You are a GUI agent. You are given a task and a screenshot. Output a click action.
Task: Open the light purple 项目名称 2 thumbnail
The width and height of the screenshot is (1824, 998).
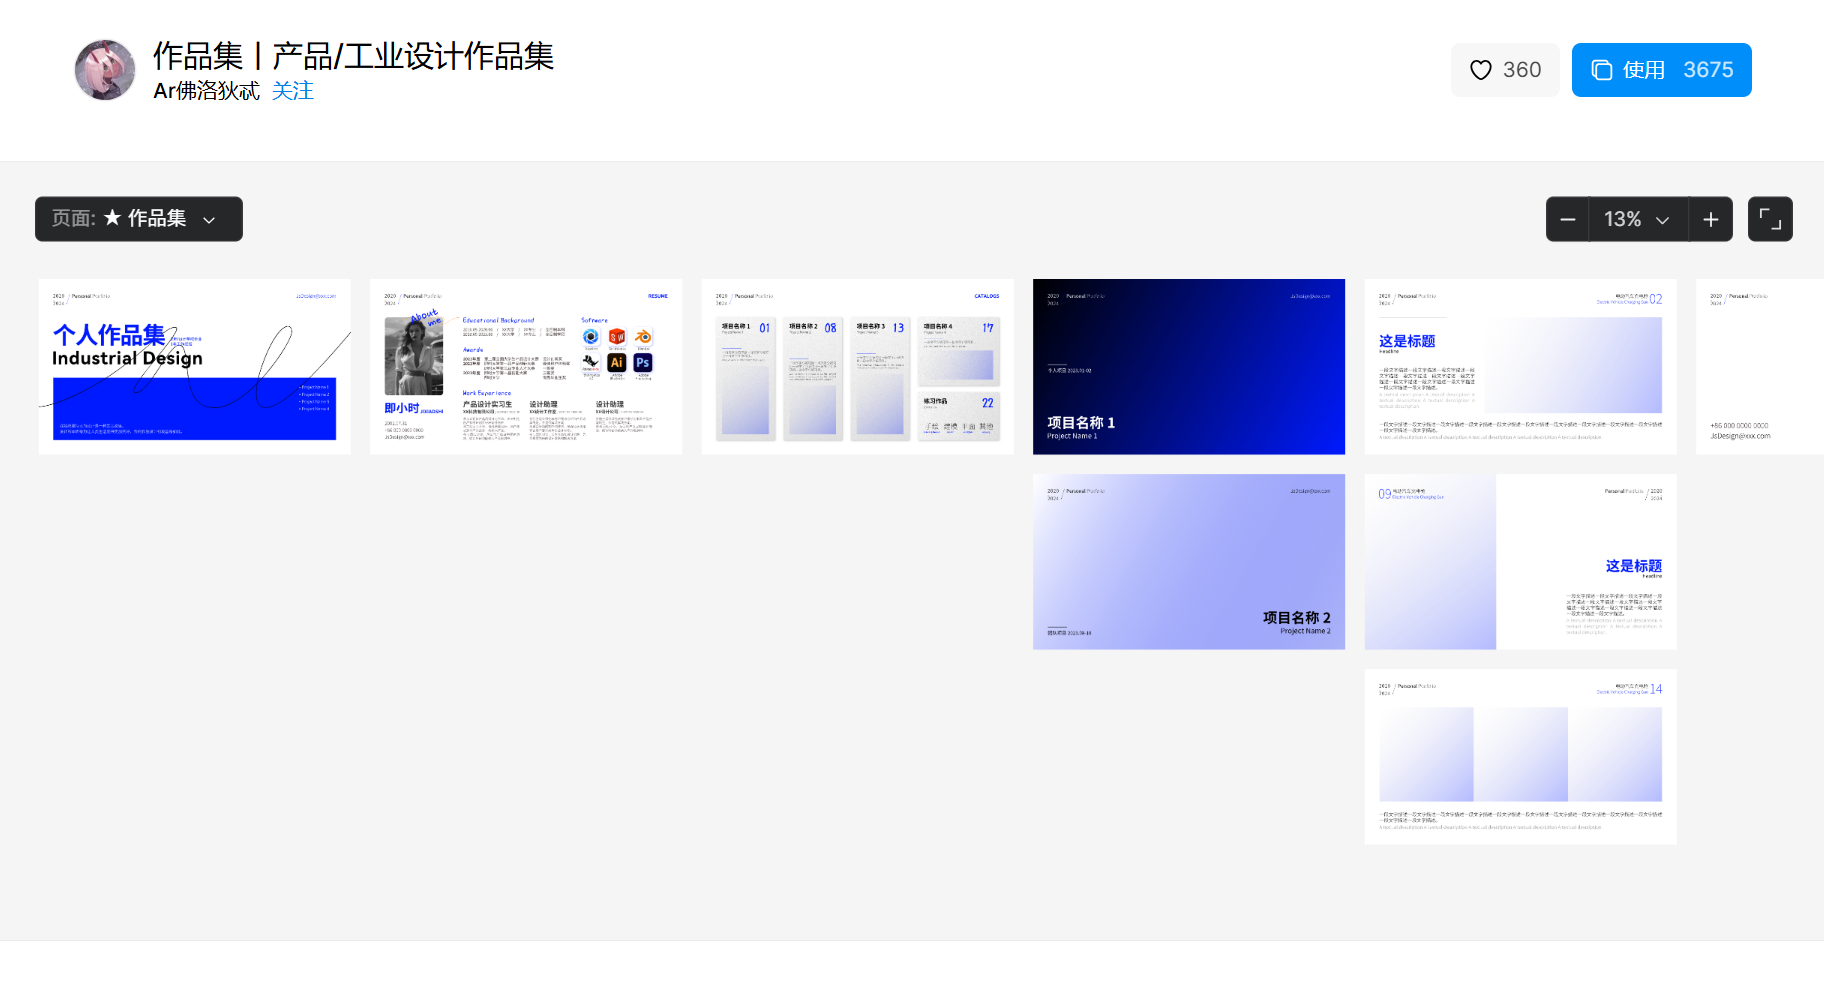tap(1189, 562)
